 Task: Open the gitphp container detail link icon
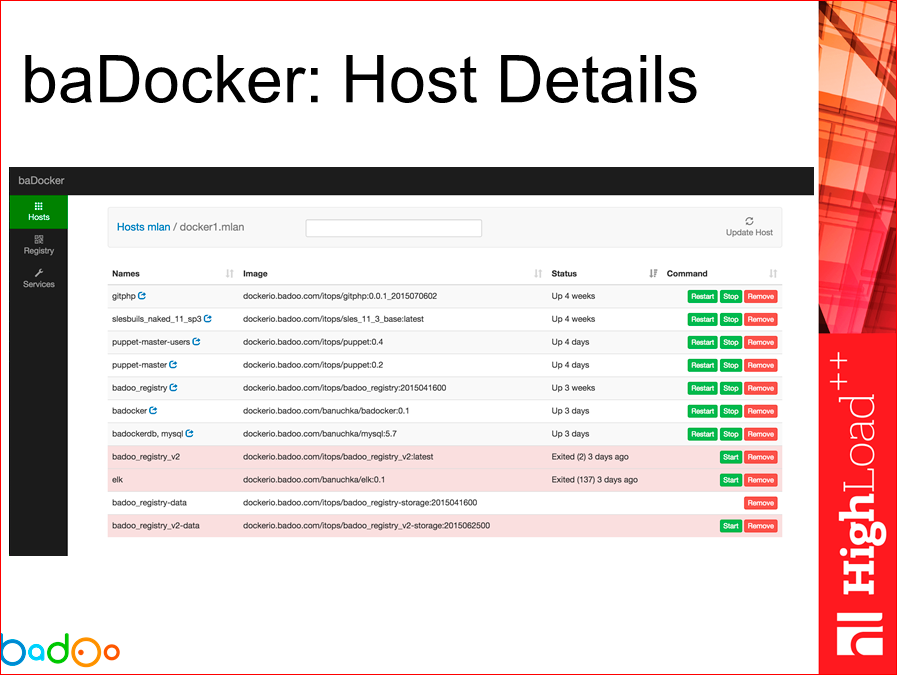click(x=143, y=296)
